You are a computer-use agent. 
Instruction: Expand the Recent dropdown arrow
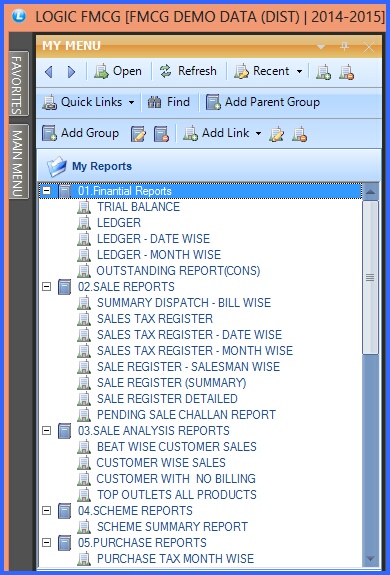(299, 72)
